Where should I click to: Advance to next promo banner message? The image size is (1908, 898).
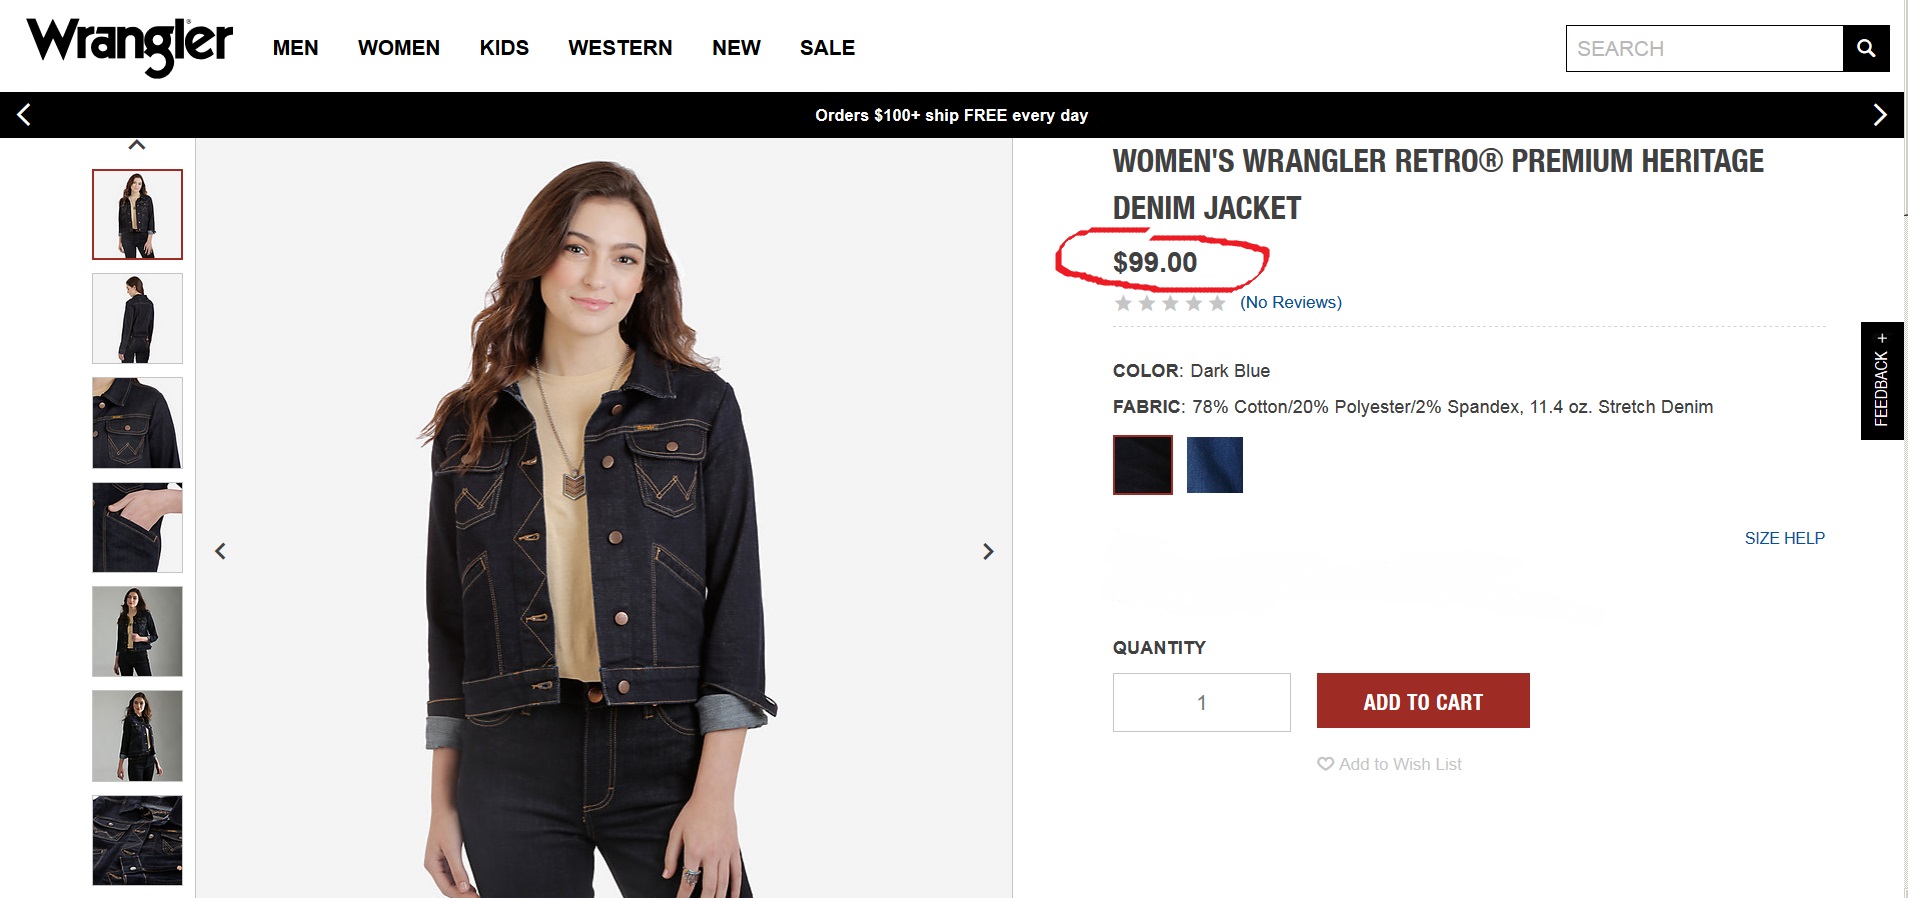coord(1879,115)
